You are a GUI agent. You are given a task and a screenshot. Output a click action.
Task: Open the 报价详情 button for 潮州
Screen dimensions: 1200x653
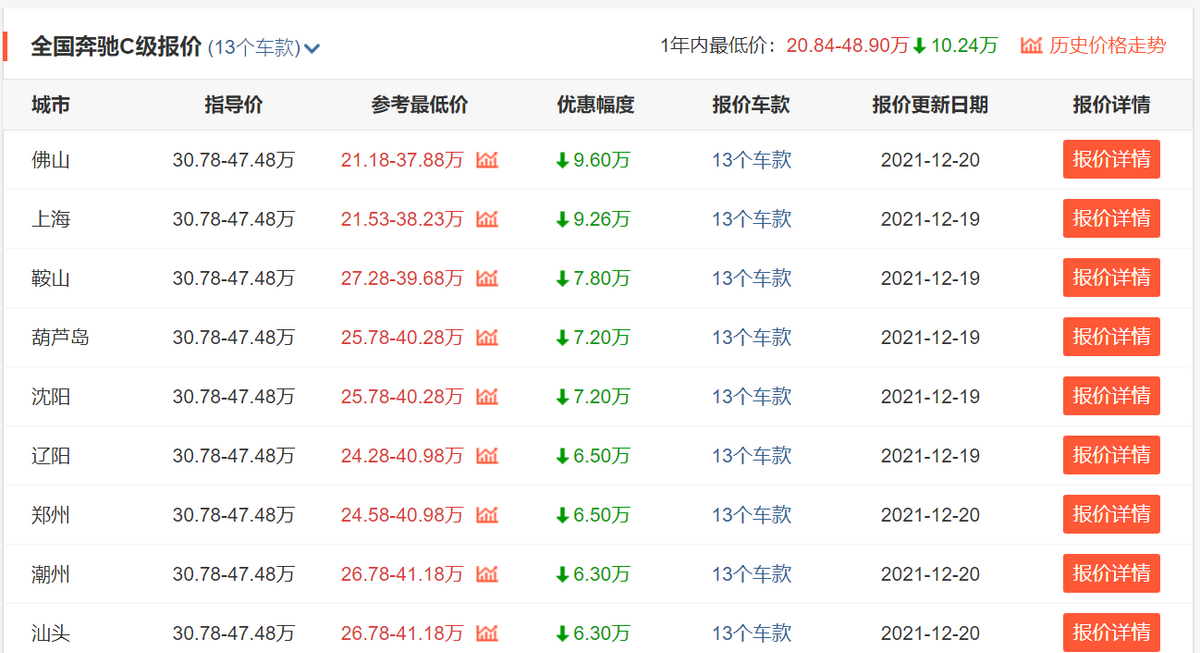(x=1111, y=573)
